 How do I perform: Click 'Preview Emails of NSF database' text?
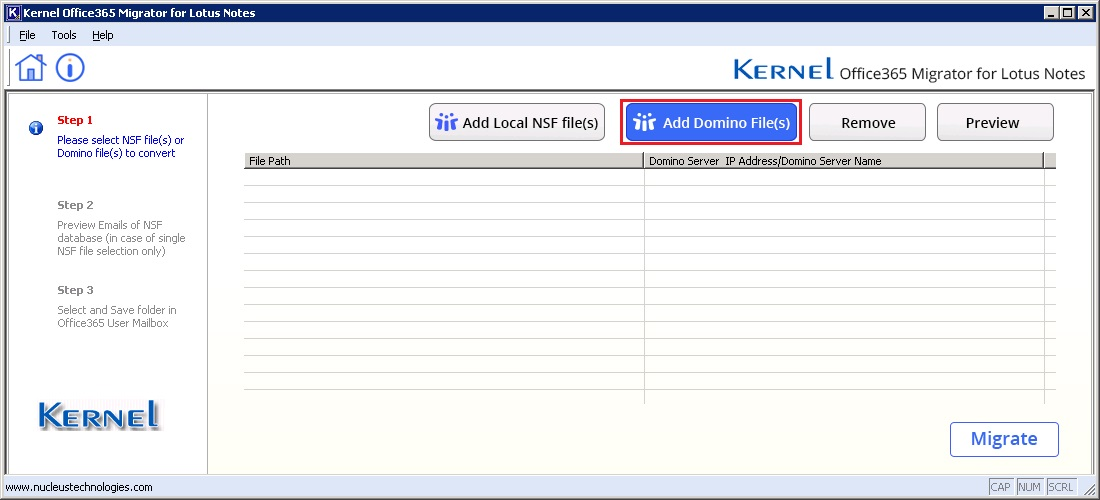click(121, 238)
